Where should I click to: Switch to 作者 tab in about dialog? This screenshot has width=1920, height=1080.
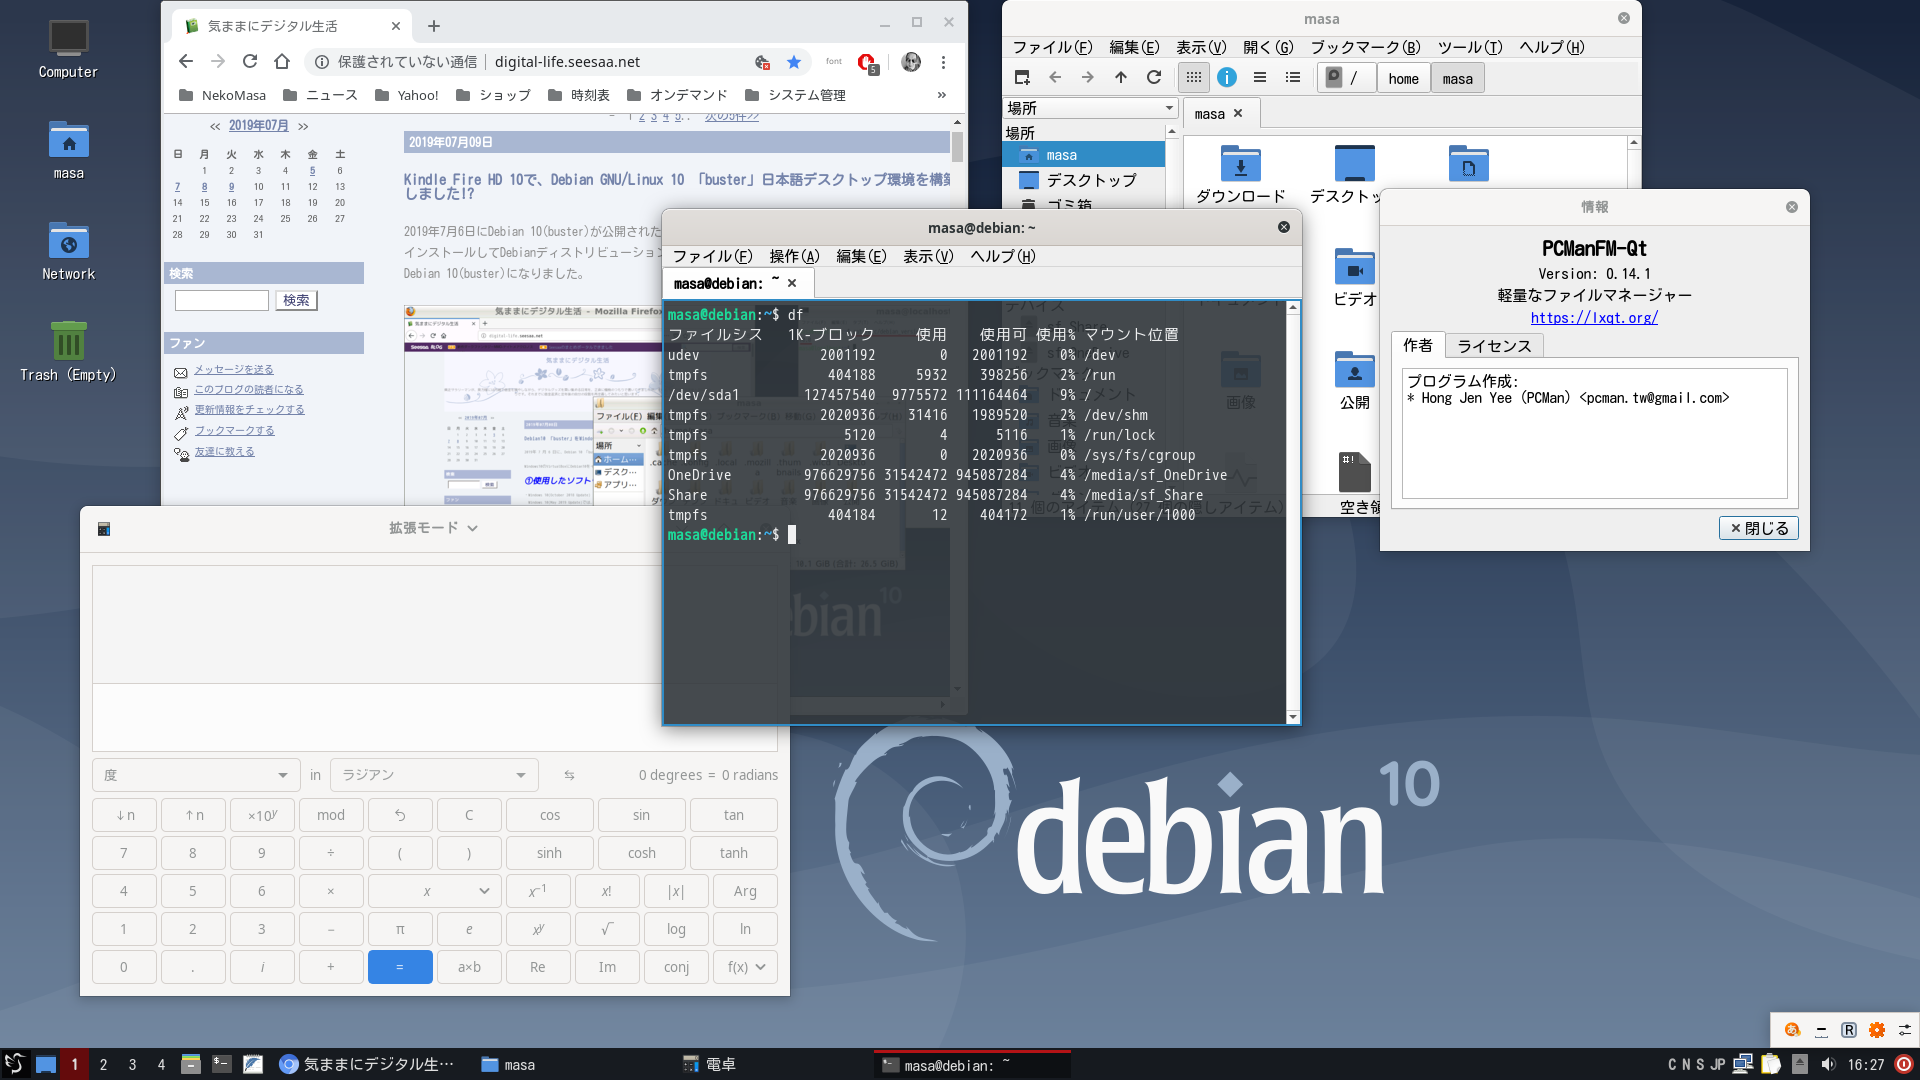pyautogui.click(x=1418, y=345)
